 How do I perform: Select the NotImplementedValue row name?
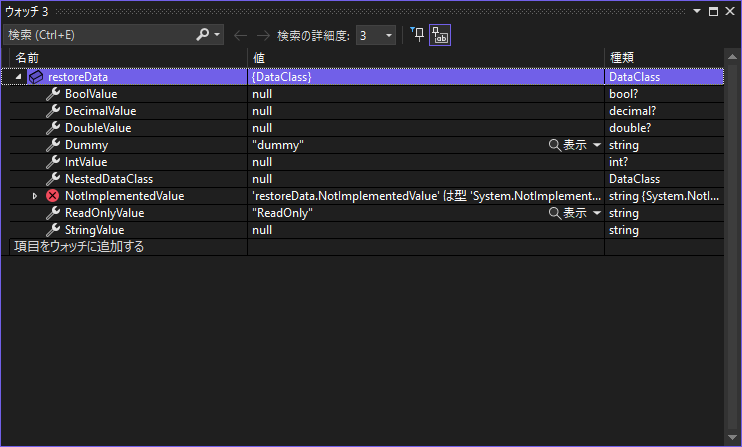(124, 196)
